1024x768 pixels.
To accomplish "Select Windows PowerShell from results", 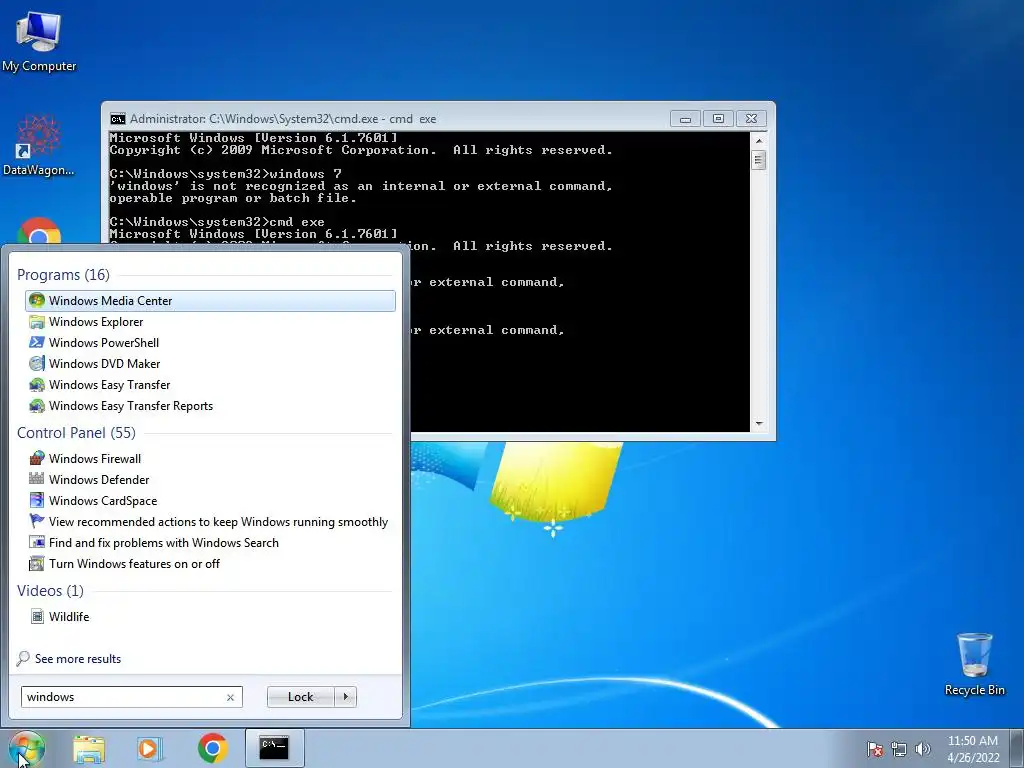I will (210, 342).
